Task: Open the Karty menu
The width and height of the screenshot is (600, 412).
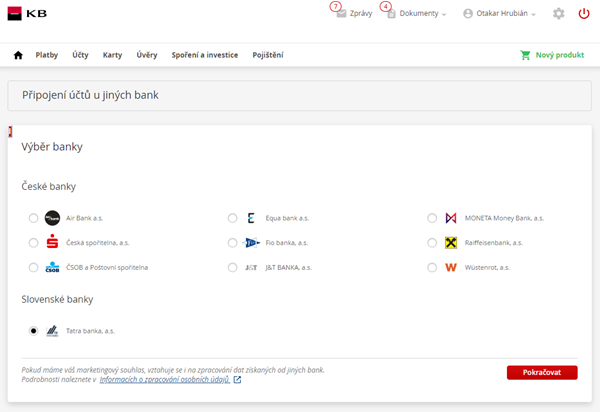Action: pos(112,55)
